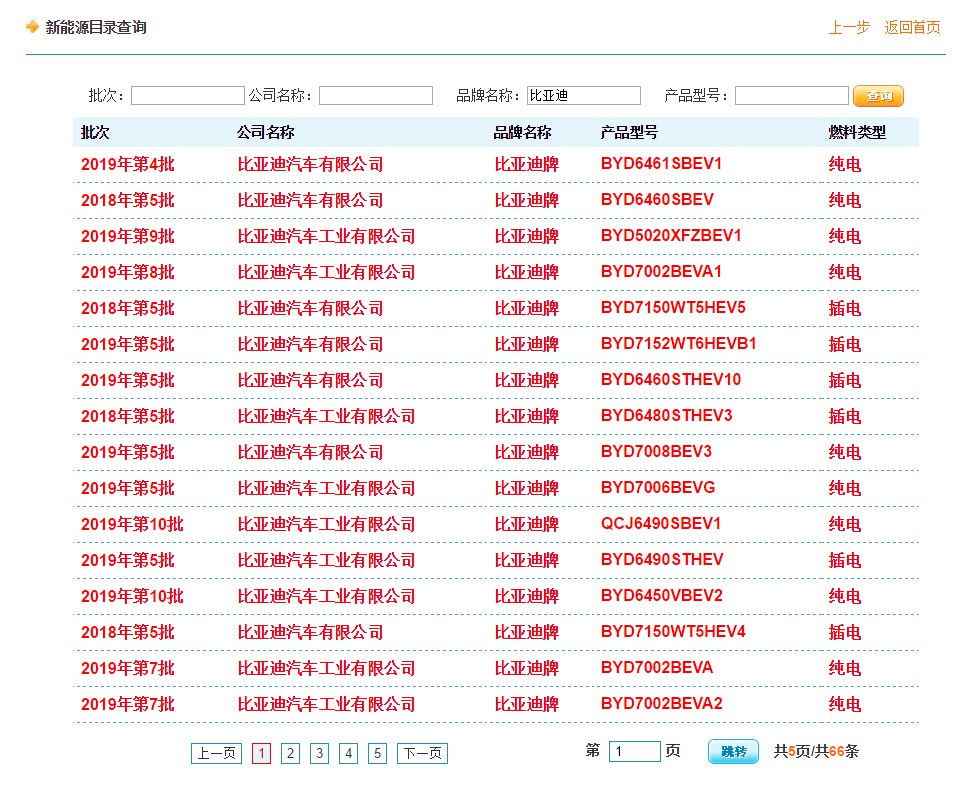Open the 返回首页 link
The image size is (975, 788).
point(912,28)
